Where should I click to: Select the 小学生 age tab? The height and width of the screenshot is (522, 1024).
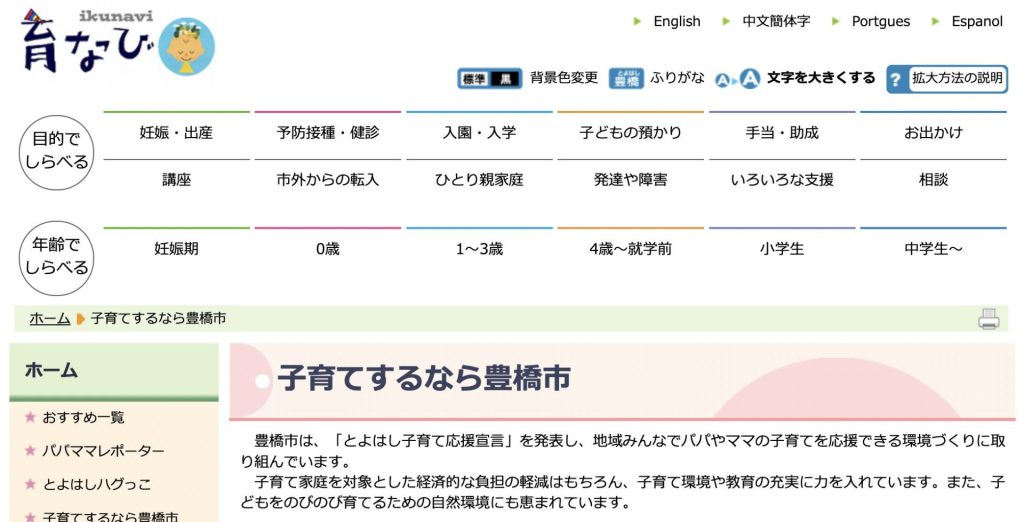[781, 249]
